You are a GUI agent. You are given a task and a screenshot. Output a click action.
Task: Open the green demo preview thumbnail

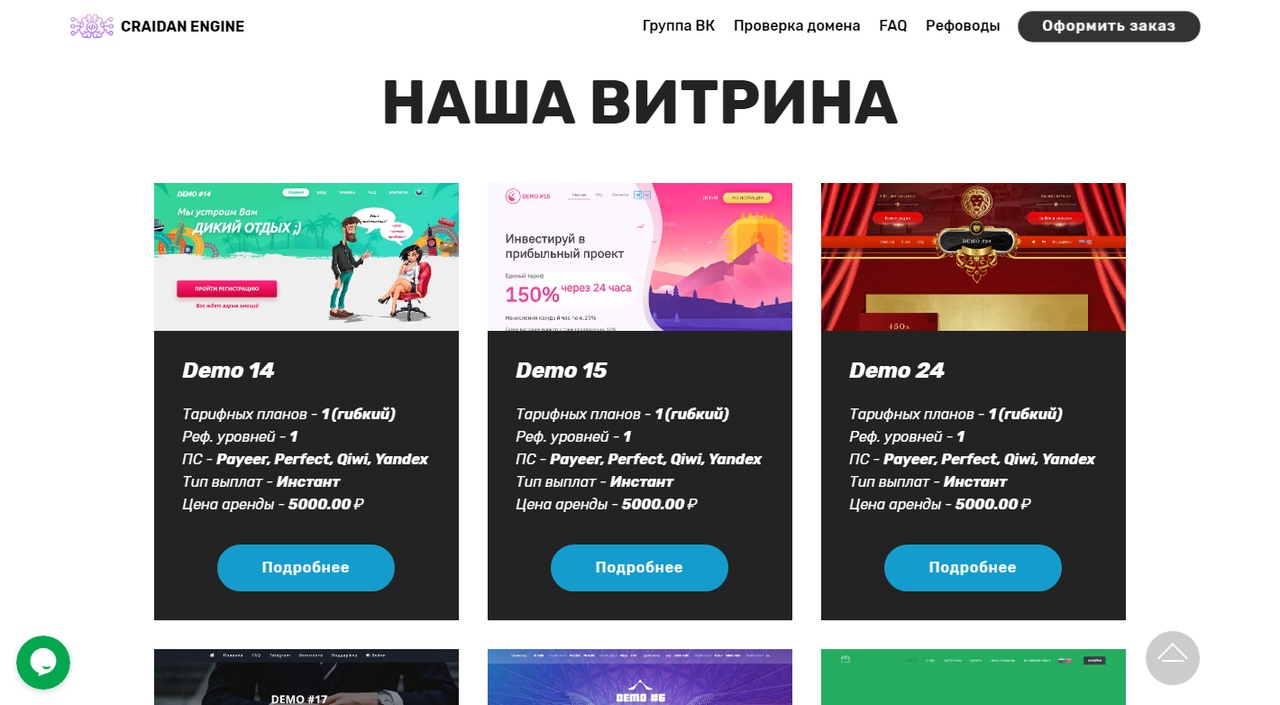[973, 677]
